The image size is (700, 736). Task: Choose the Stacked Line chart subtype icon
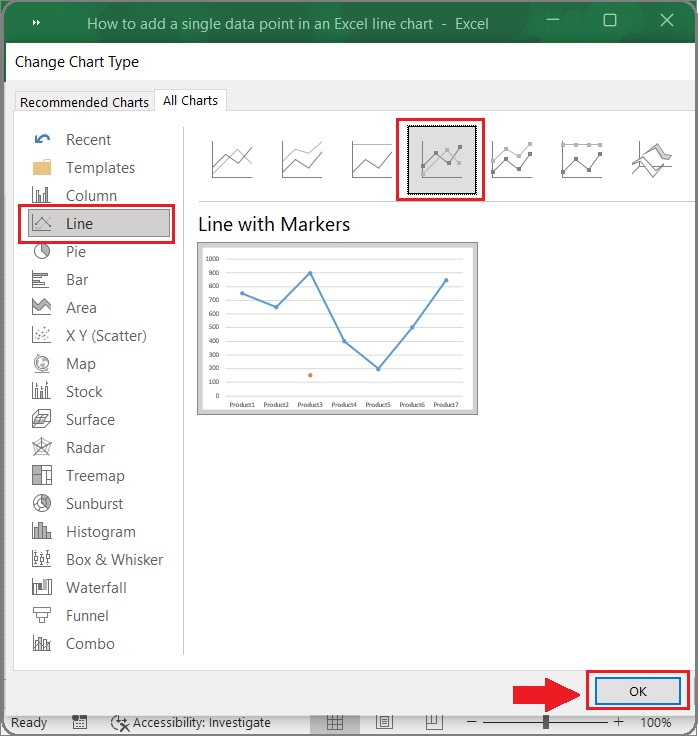tap(302, 159)
